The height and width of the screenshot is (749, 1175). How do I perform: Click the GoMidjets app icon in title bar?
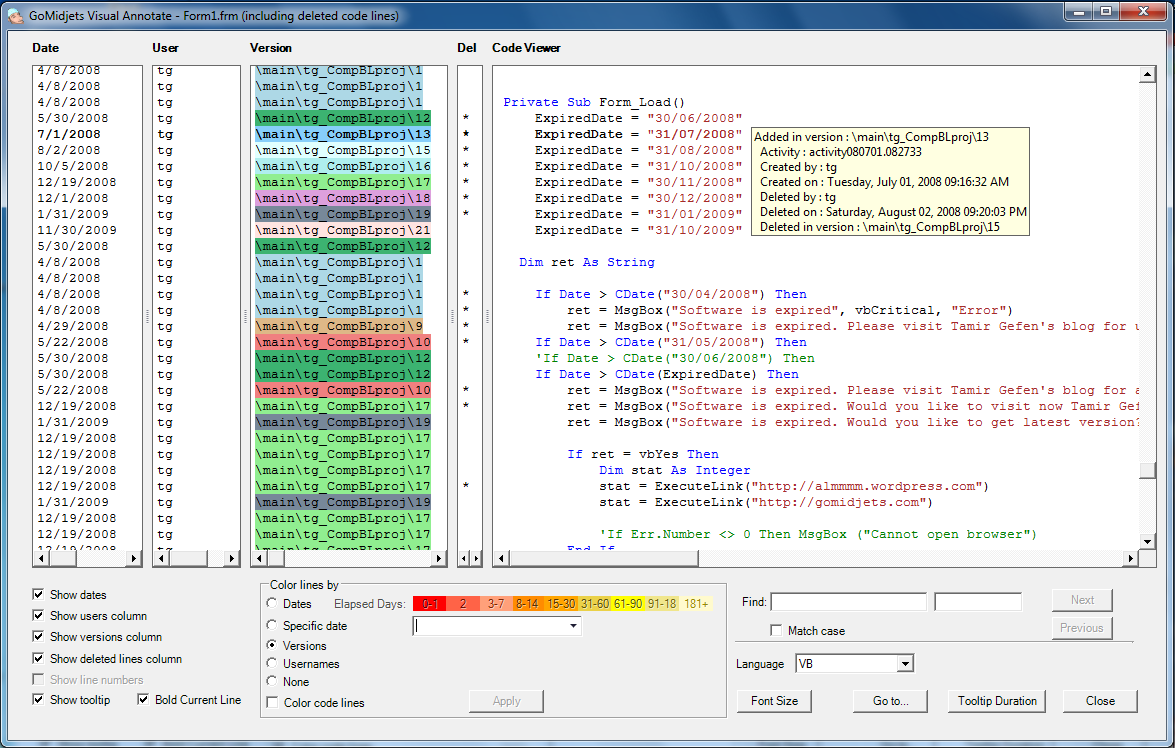point(16,16)
